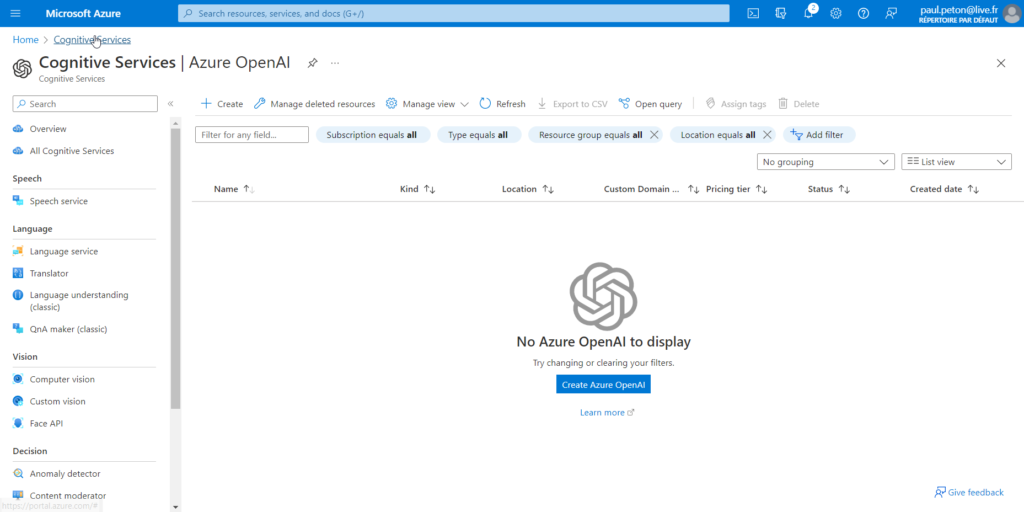Click Open query
This screenshot has height=512, width=1024.
(x=650, y=104)
